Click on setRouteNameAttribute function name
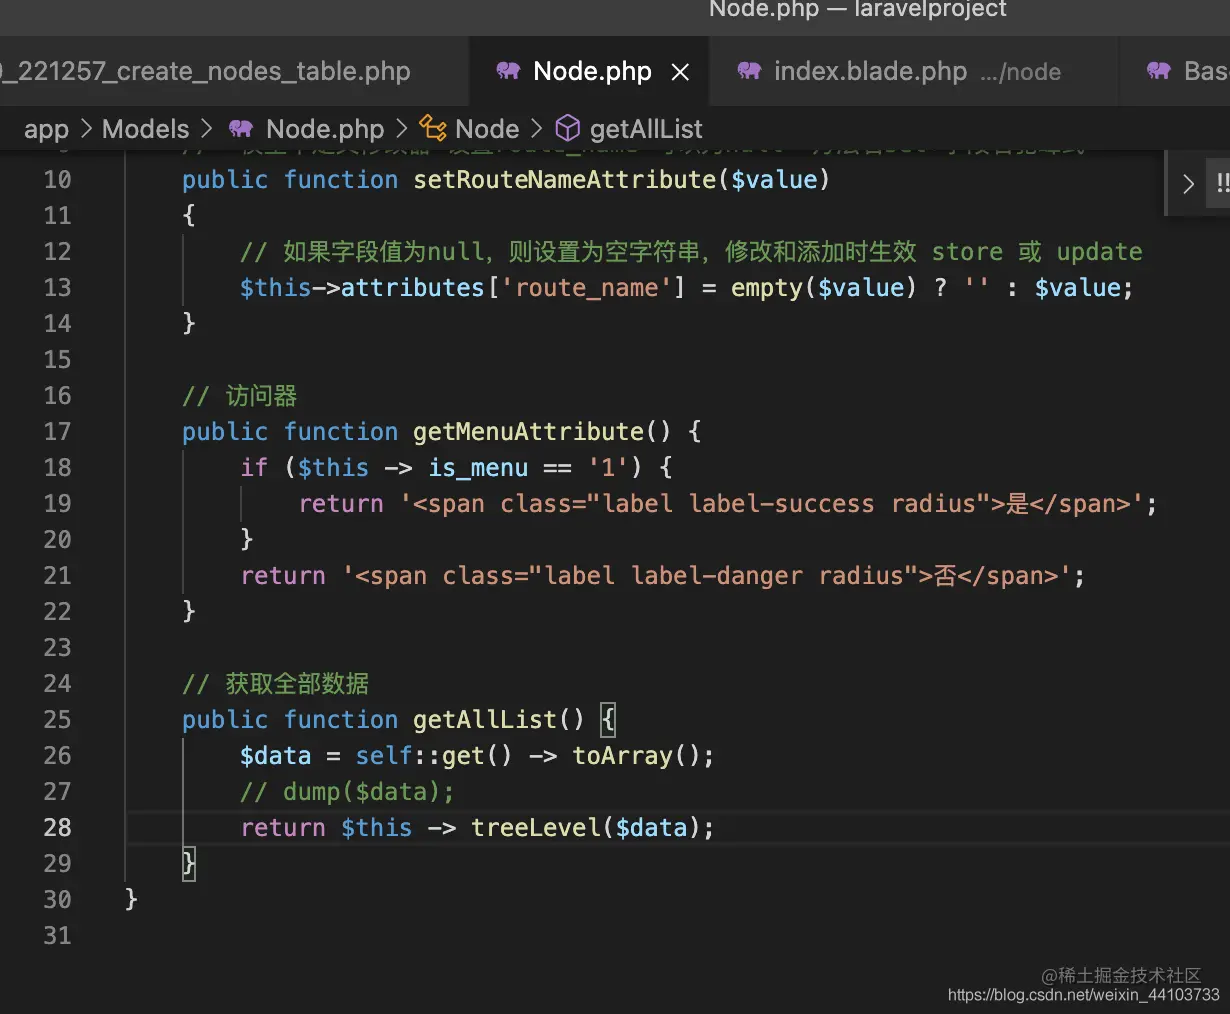 click(x=565, y=180)
